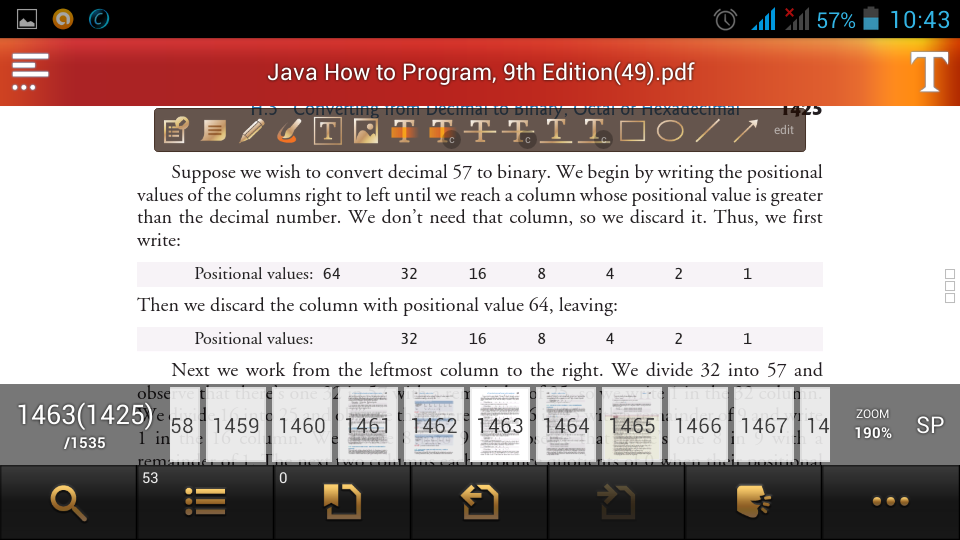Tap the alarm clock status icon
Viewport: 960px width, 540px height.
click(x=726, y=20)
